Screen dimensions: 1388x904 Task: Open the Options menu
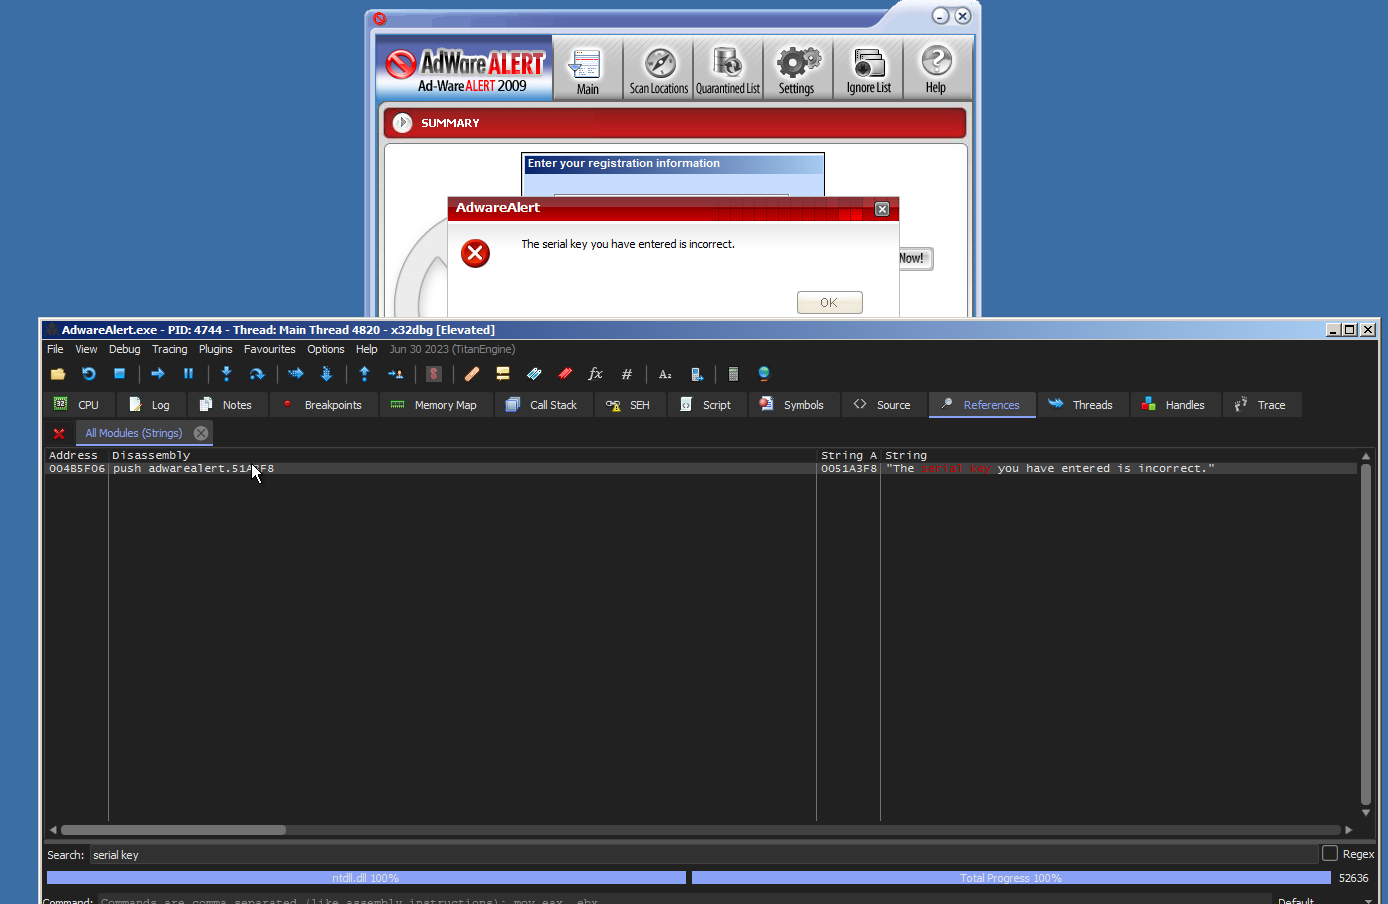click(x=325, y=349)
